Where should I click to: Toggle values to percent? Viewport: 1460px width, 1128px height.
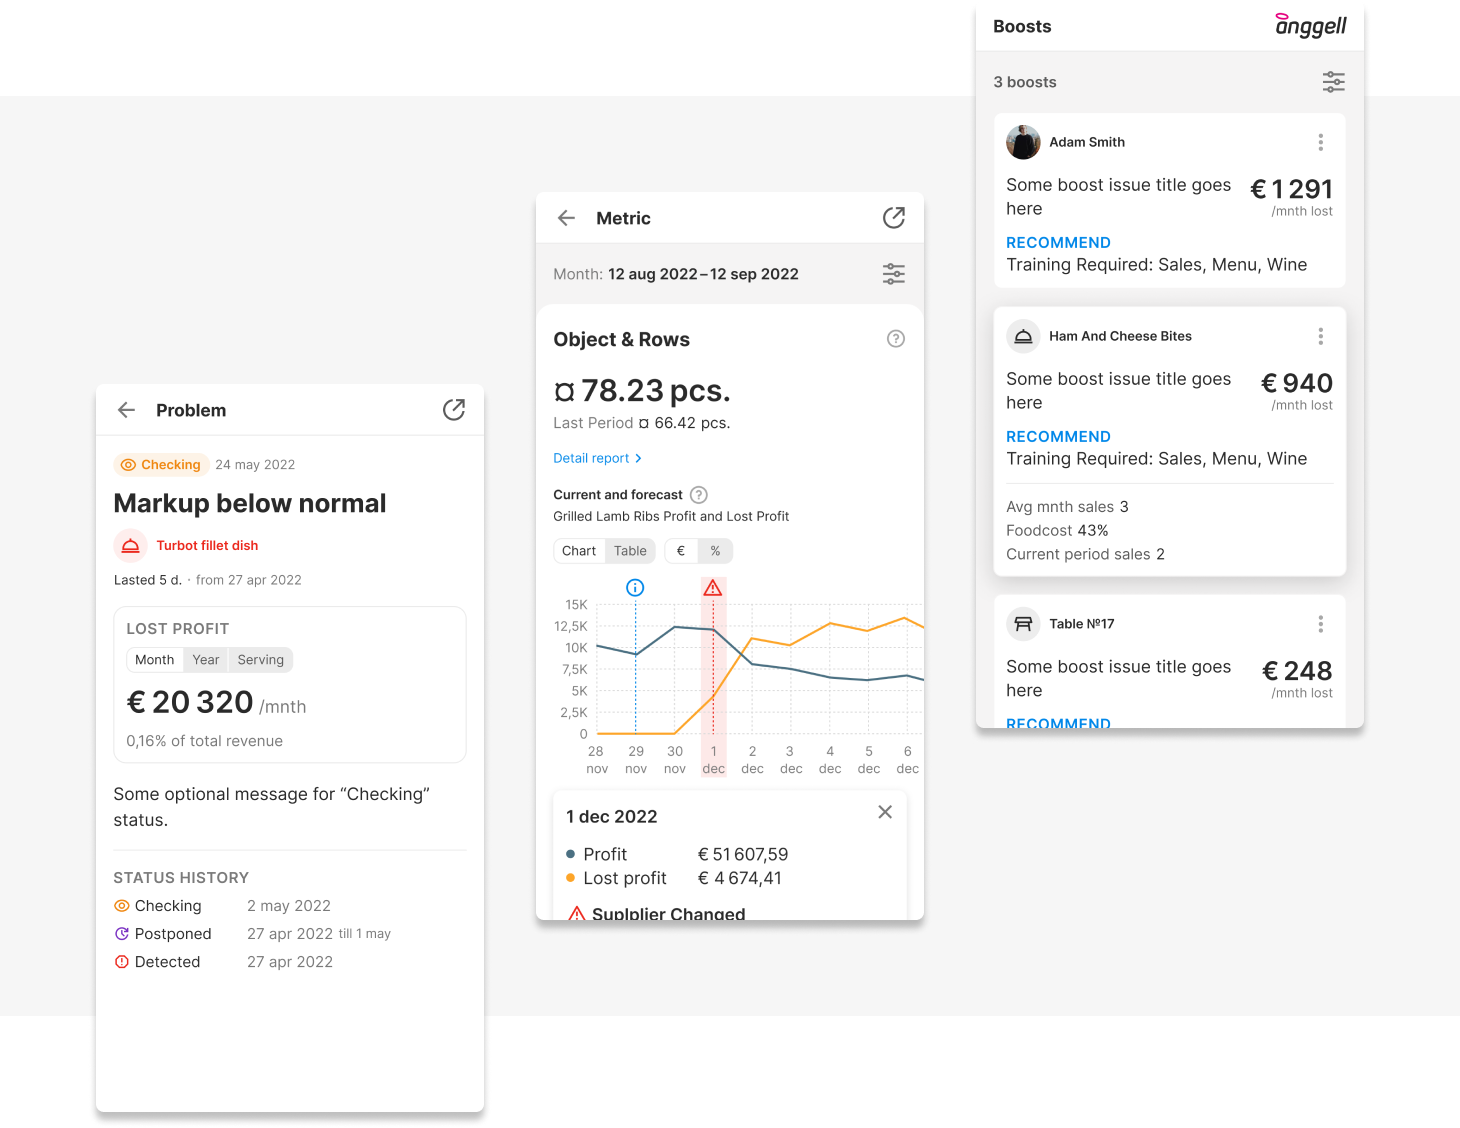[715, 551]
